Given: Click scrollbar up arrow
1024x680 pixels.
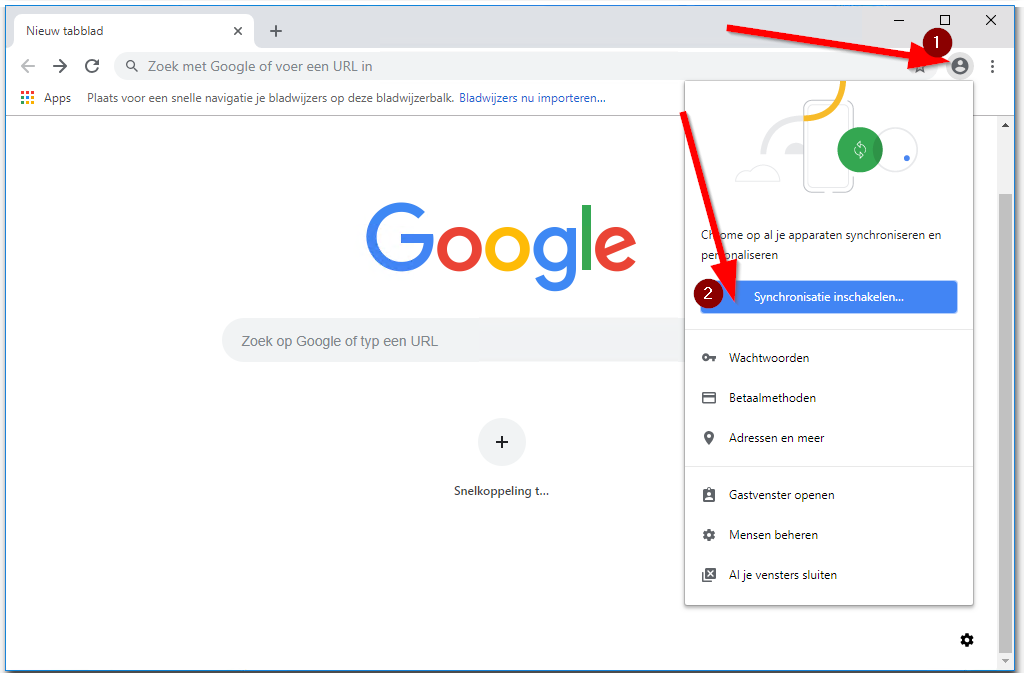Looking at the screenshot, I should point(1006,125).
